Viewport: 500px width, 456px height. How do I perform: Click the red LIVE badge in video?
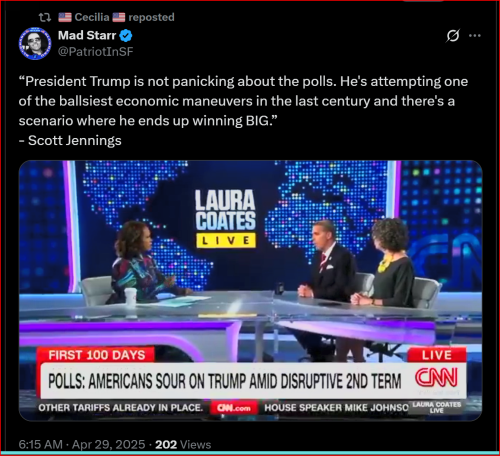tap(437, 355)
